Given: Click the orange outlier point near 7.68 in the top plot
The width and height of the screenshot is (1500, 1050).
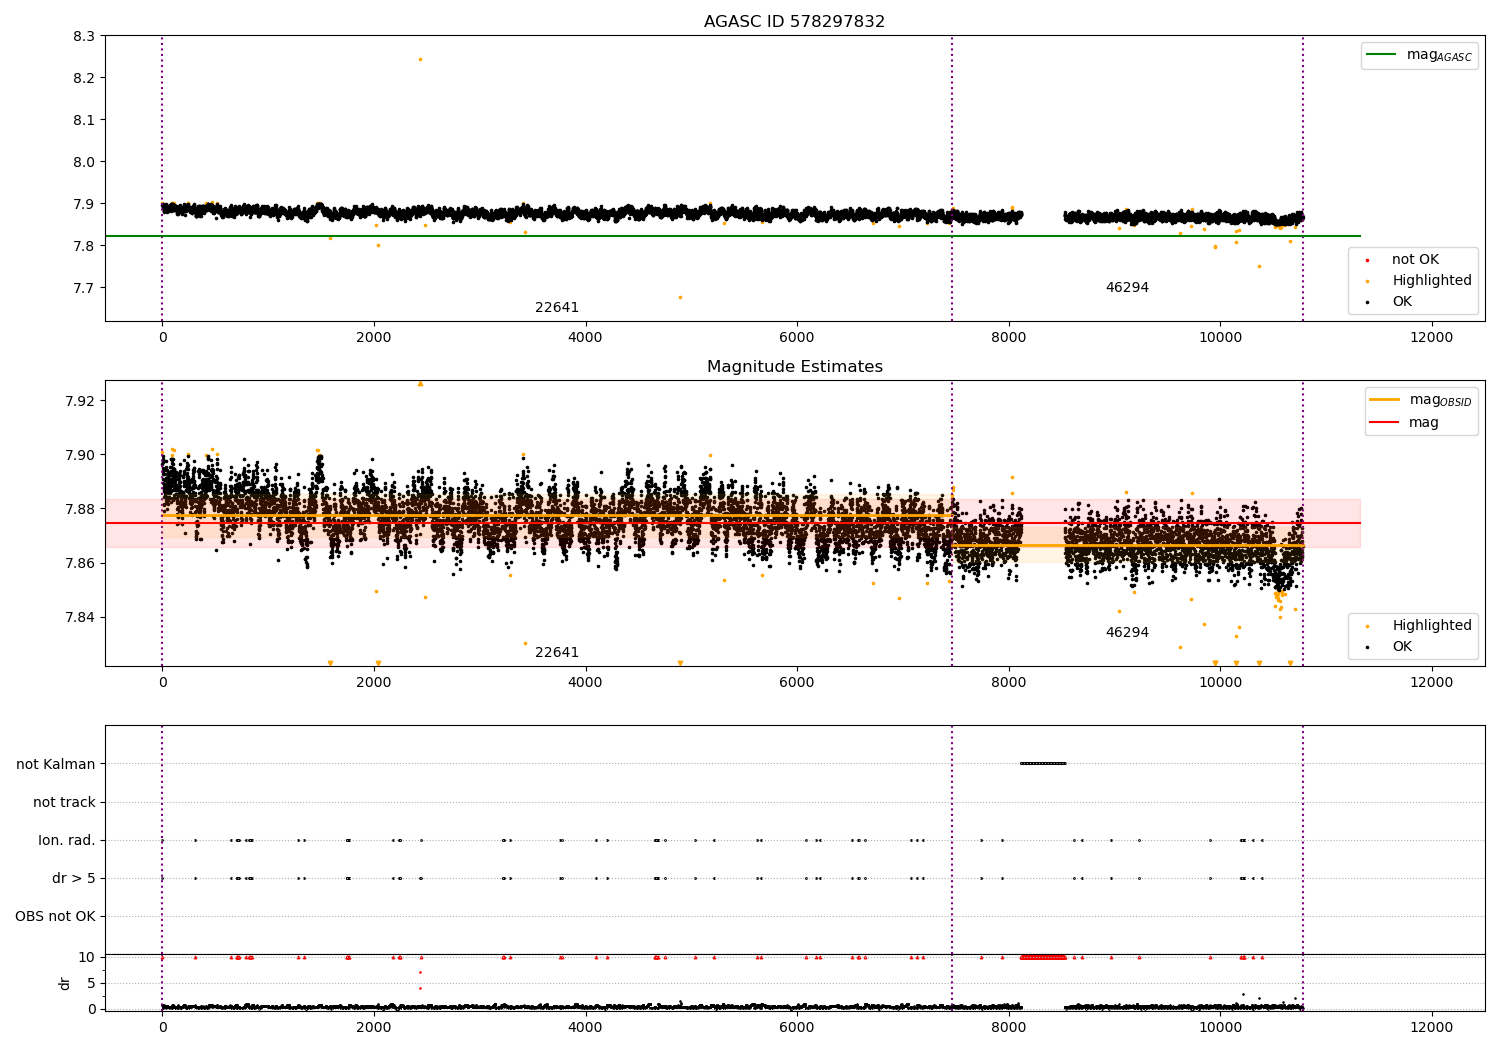Looking at the screenshot, I should (680, 297).
